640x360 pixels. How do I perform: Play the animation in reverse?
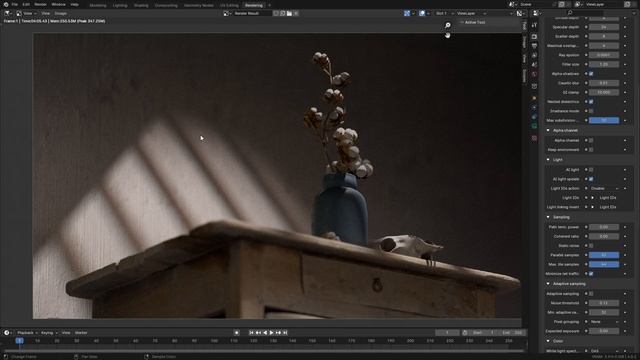(x=265, y=333)
